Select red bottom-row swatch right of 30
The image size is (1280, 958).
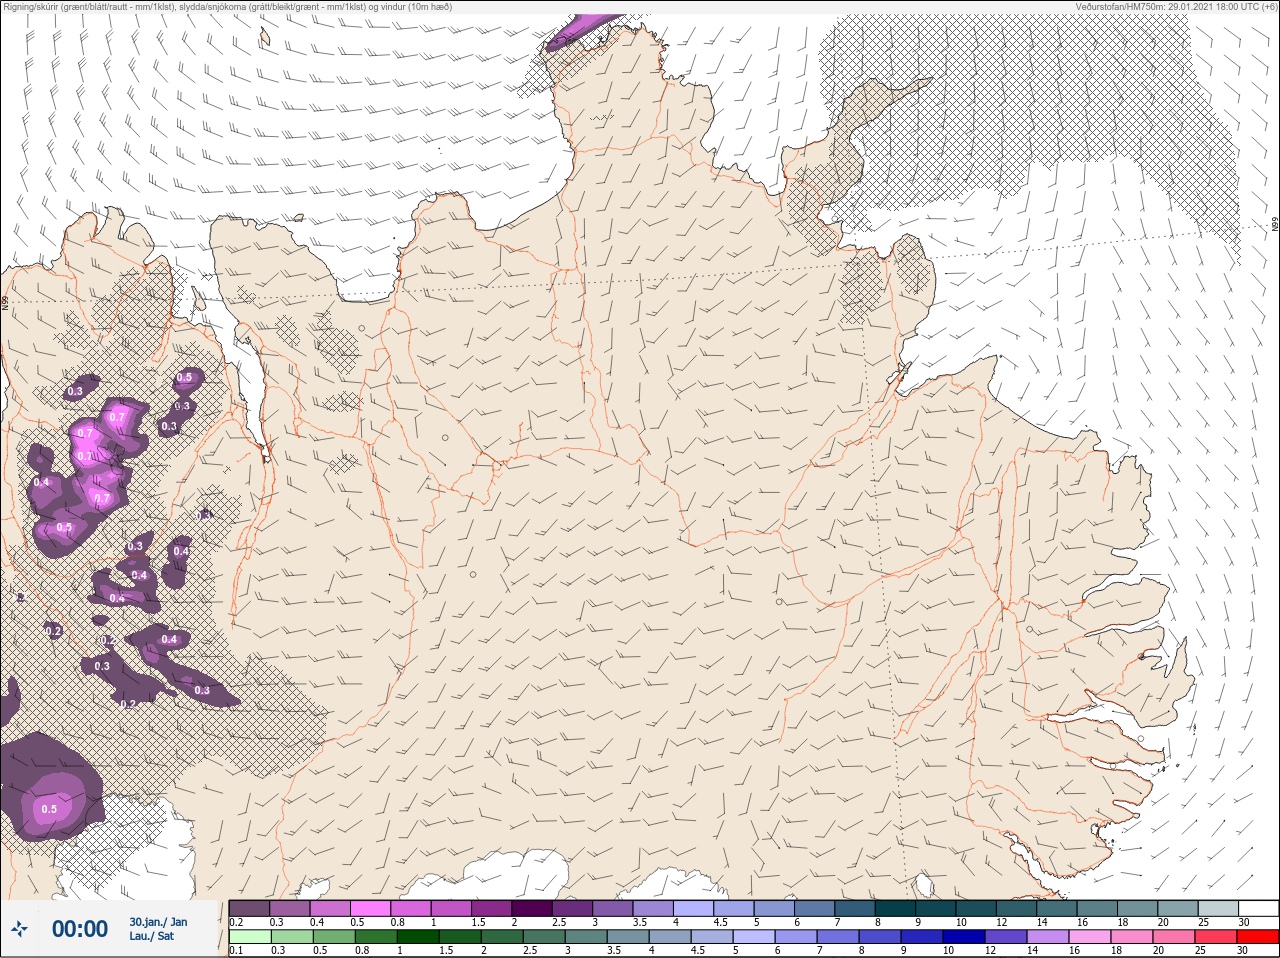[1259, 937]
